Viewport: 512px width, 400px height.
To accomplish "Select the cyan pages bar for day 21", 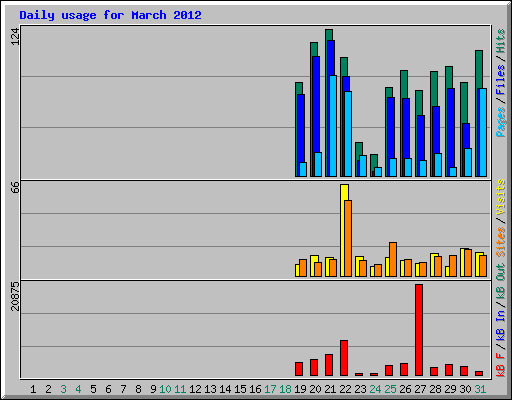I will (333, 126).
